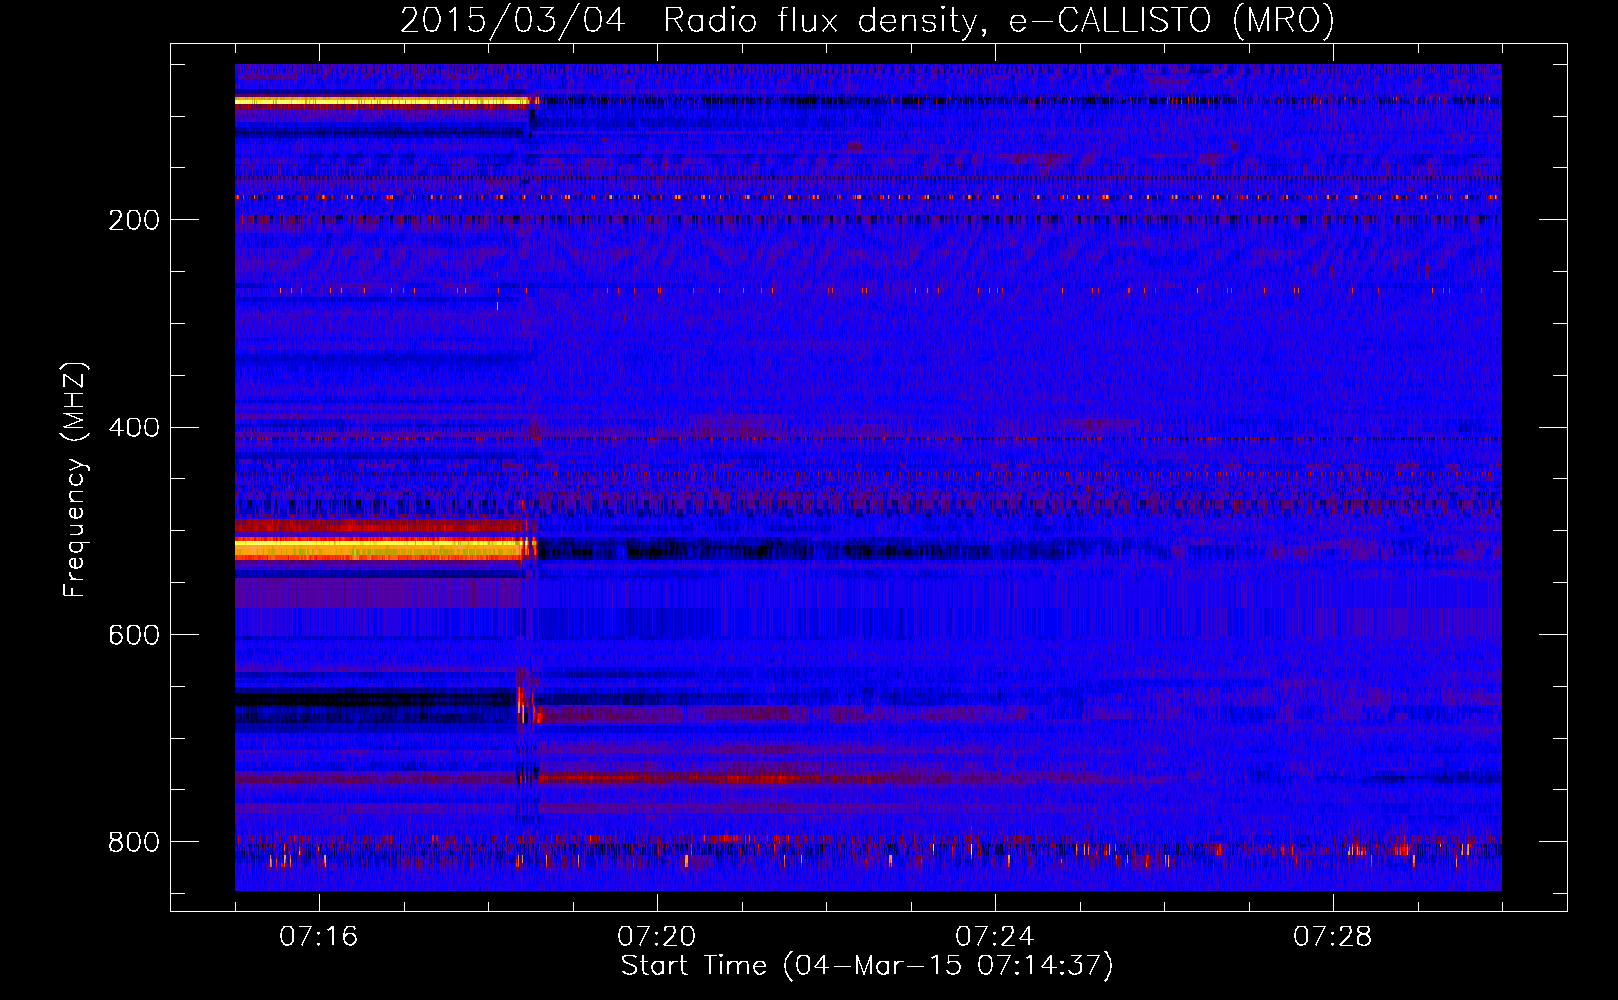Click the 07:20 time tick label
This screenshot has height=1000, width=1618.
[657, 937]
